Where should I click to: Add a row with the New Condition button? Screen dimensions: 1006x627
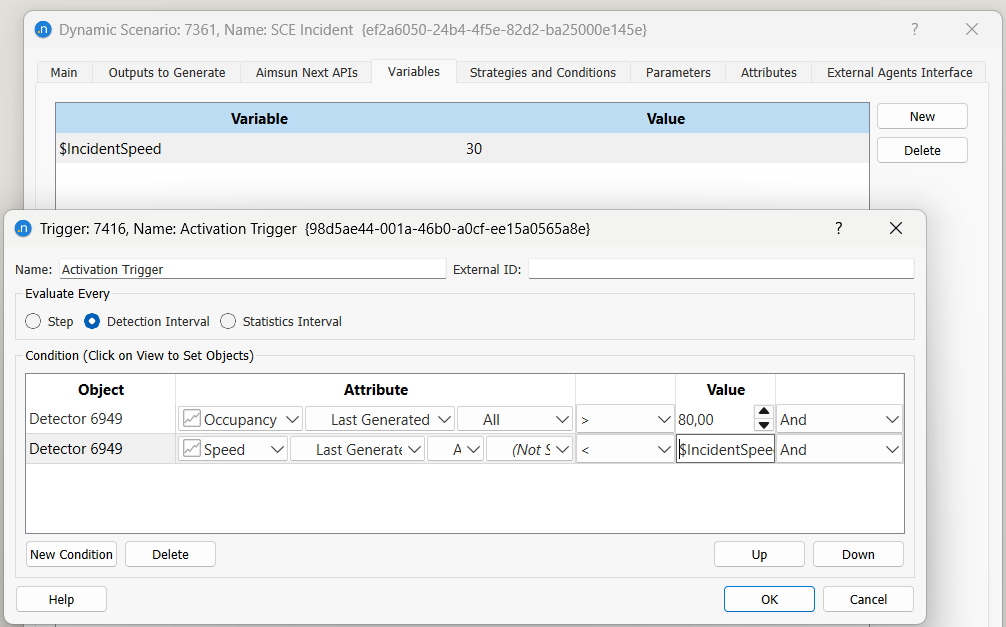[71, 553]
